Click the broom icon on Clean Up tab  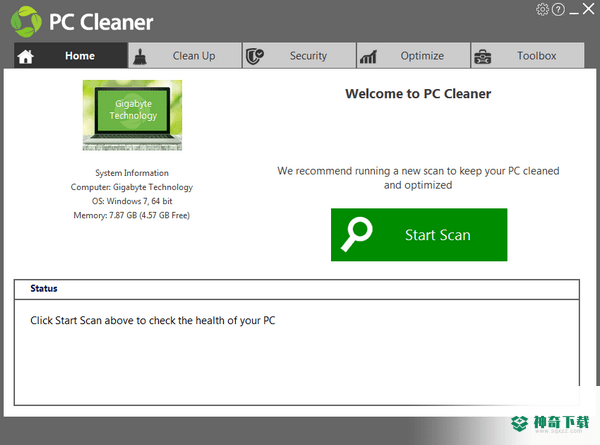[140, 56]
